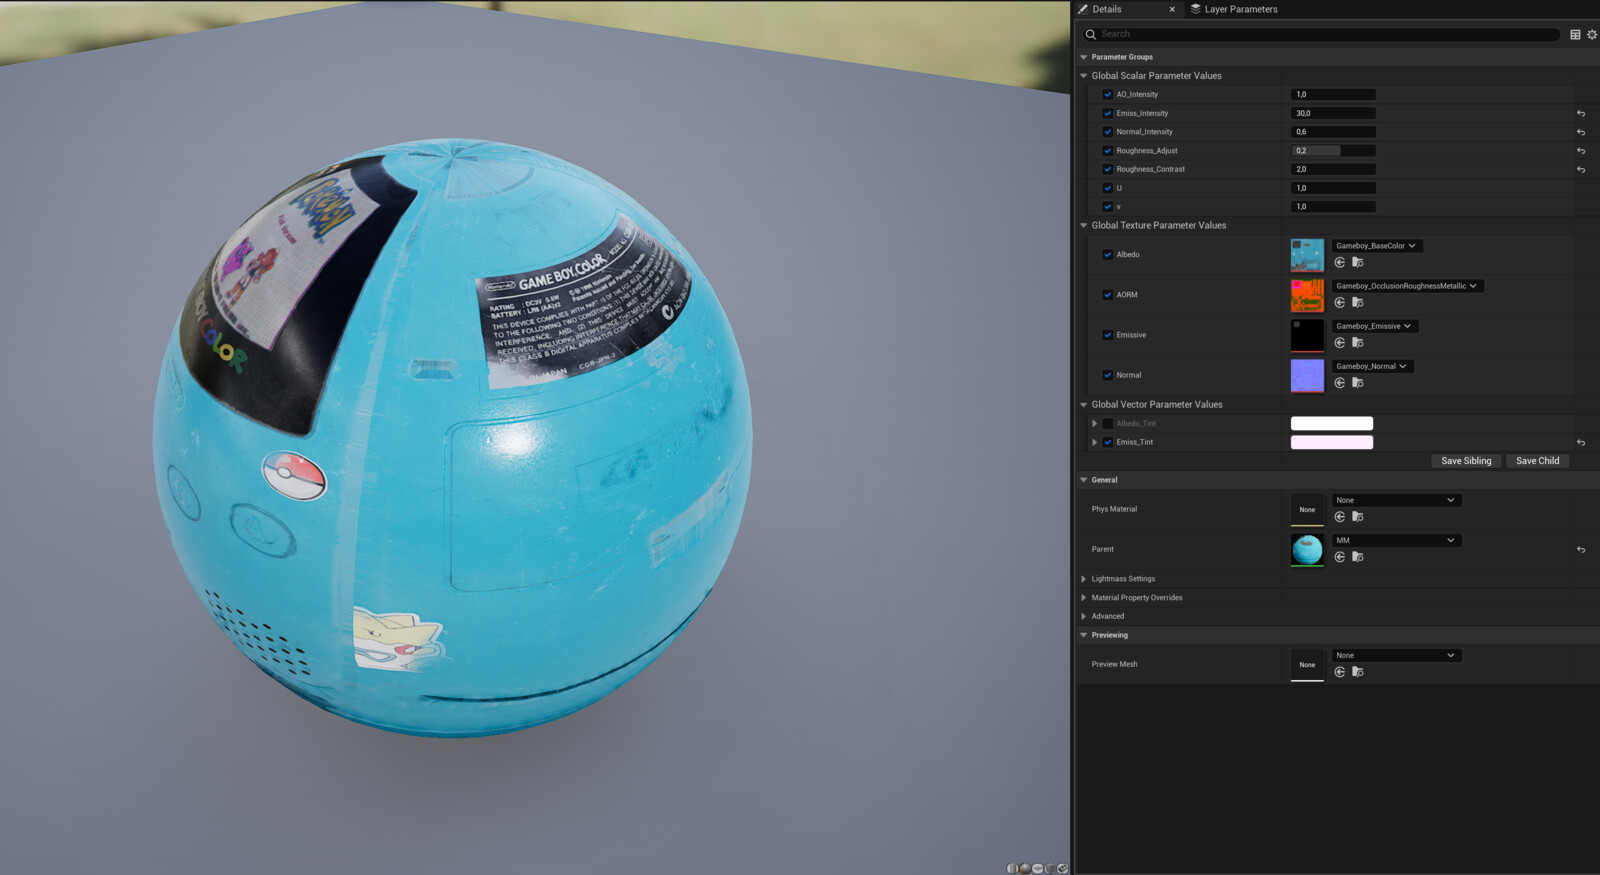Use selected asset for Phys Material
This screenshot has height=875, width=1600.
[1340, 516]
